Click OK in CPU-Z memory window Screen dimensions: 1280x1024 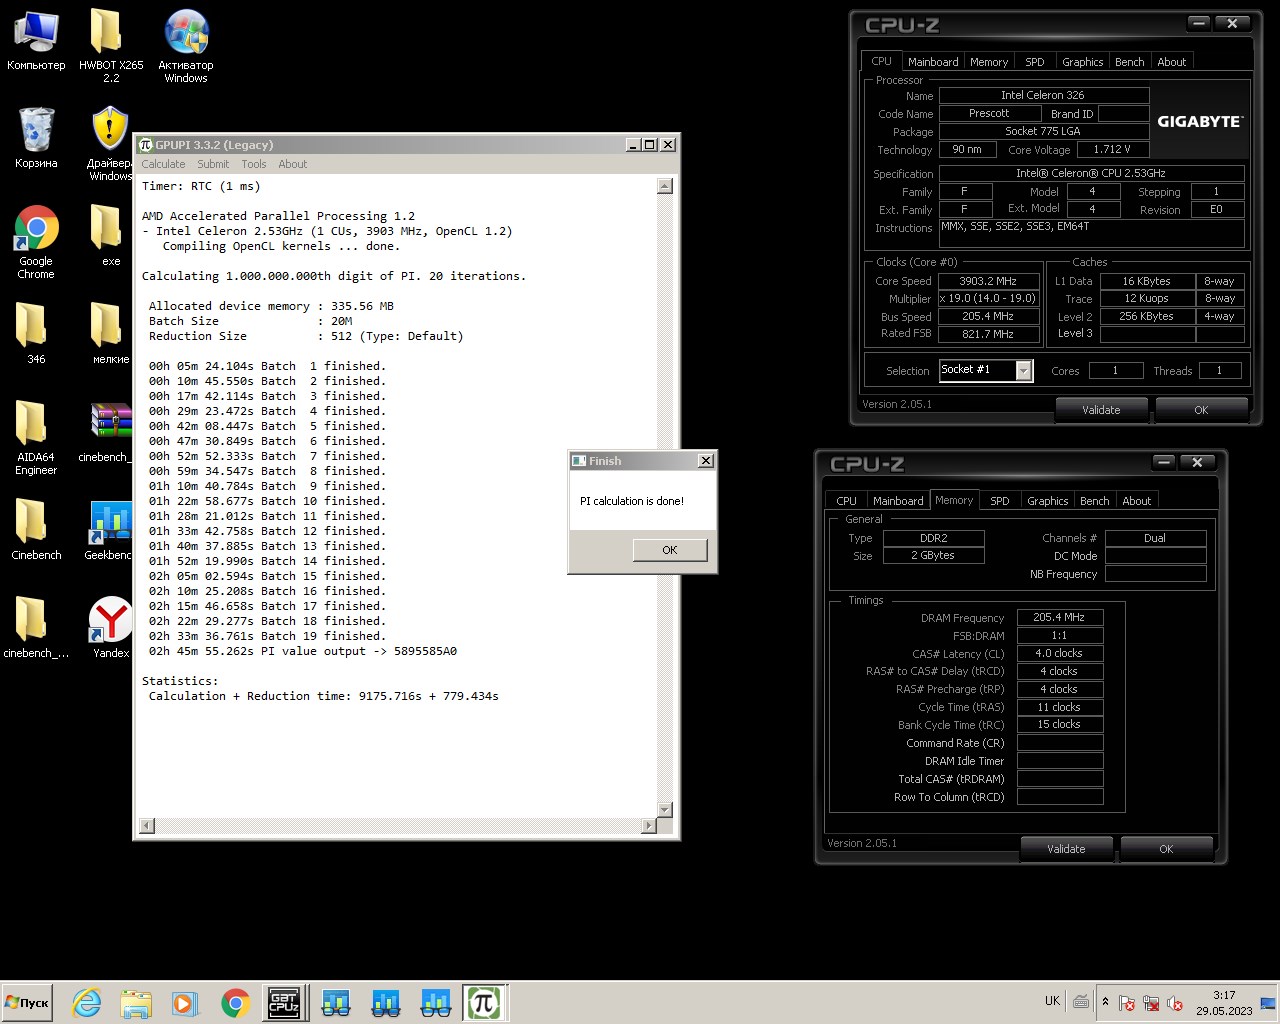[1166, 849]
